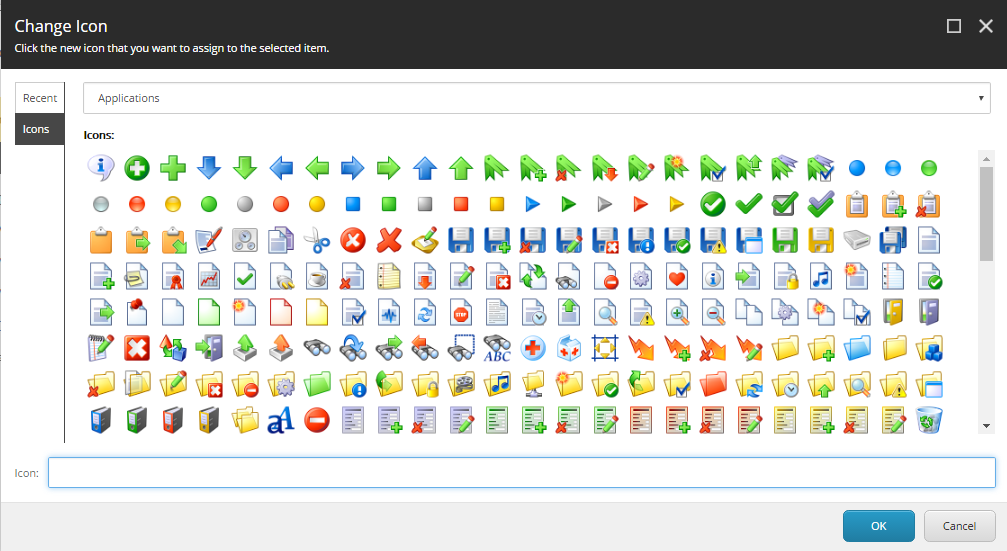This screenshot has width=1007, height=551.
Task: Open the Applications icon category dropdown
Action: tap(536, 98)
